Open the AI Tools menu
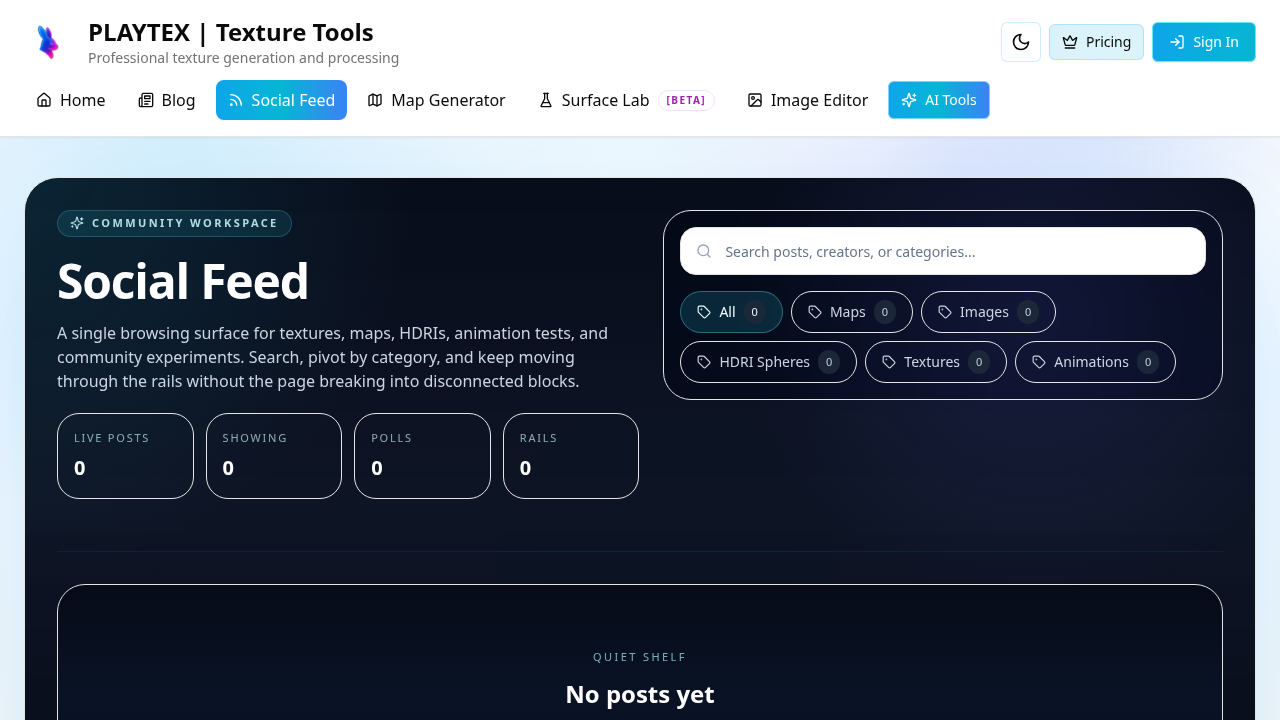1280x720 pixels. pyautogui.click(x=939, y=100)
